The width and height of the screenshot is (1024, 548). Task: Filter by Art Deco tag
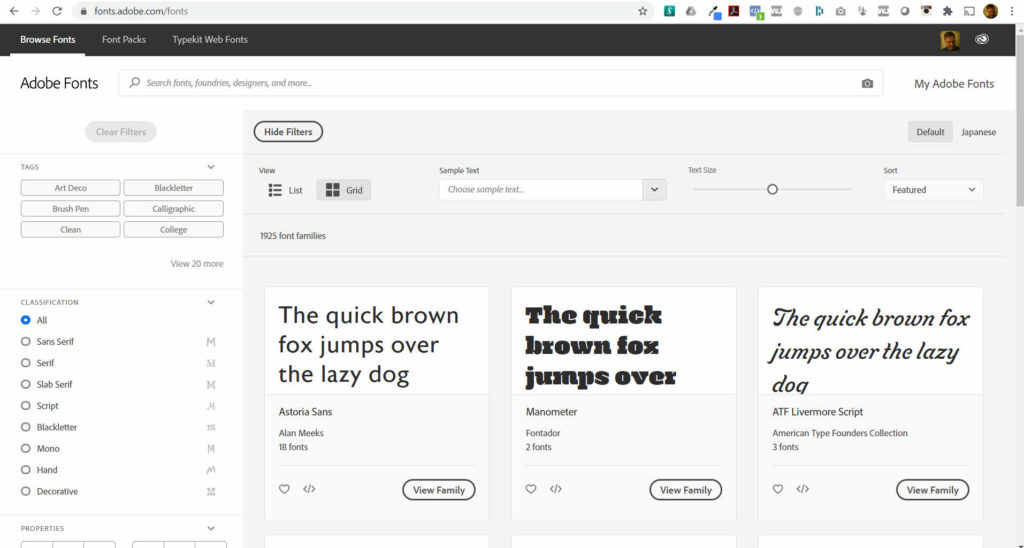71,188
